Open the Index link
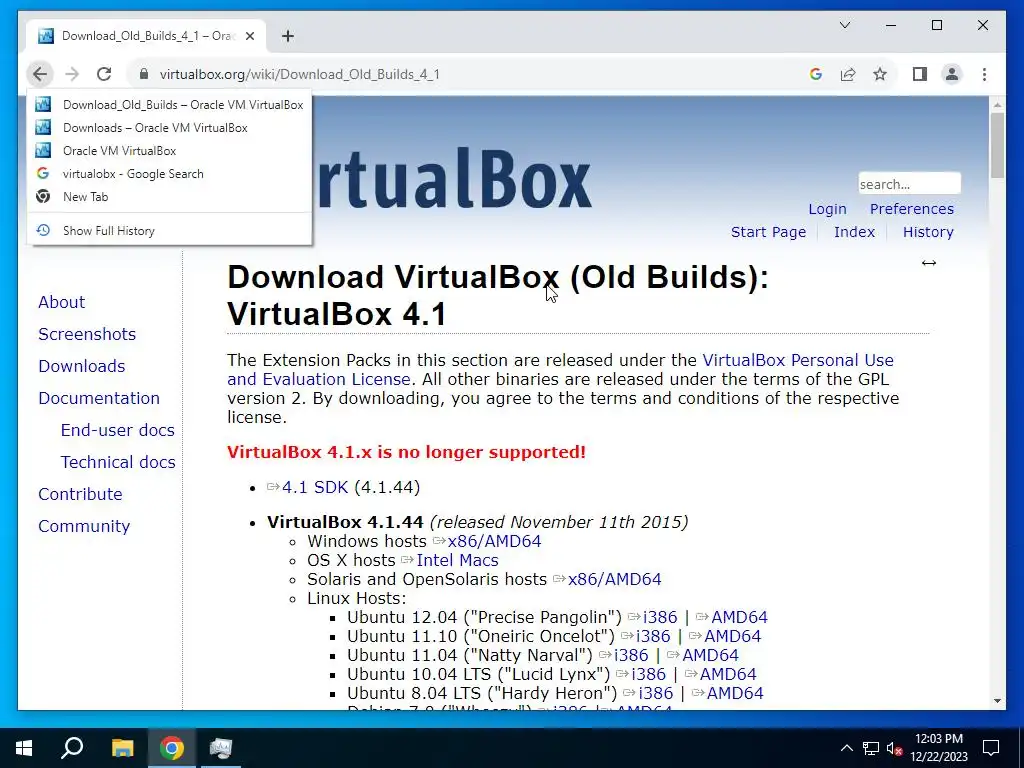 tap(854, 232)
